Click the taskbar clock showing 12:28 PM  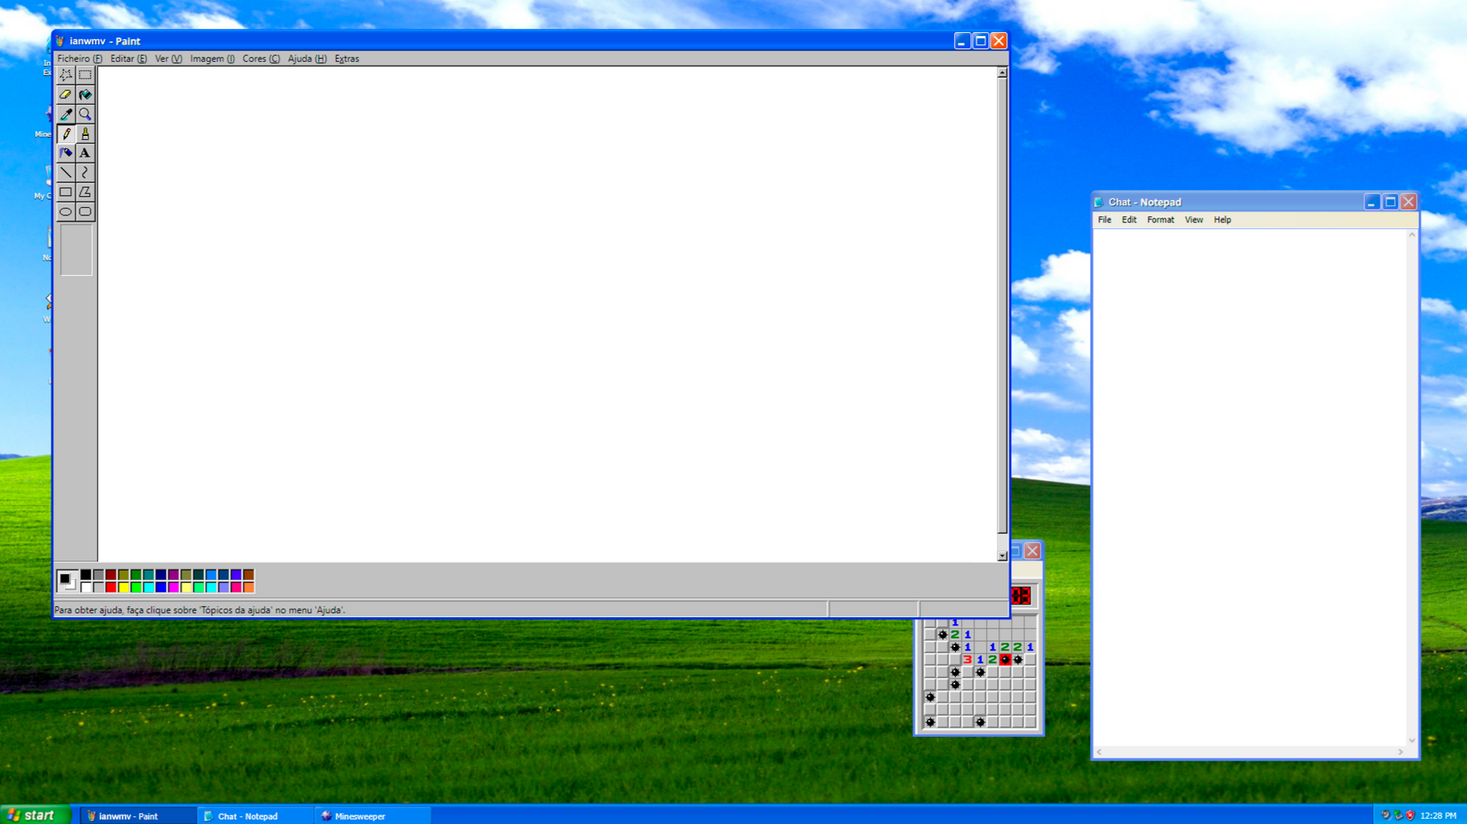pos(1438,816)
